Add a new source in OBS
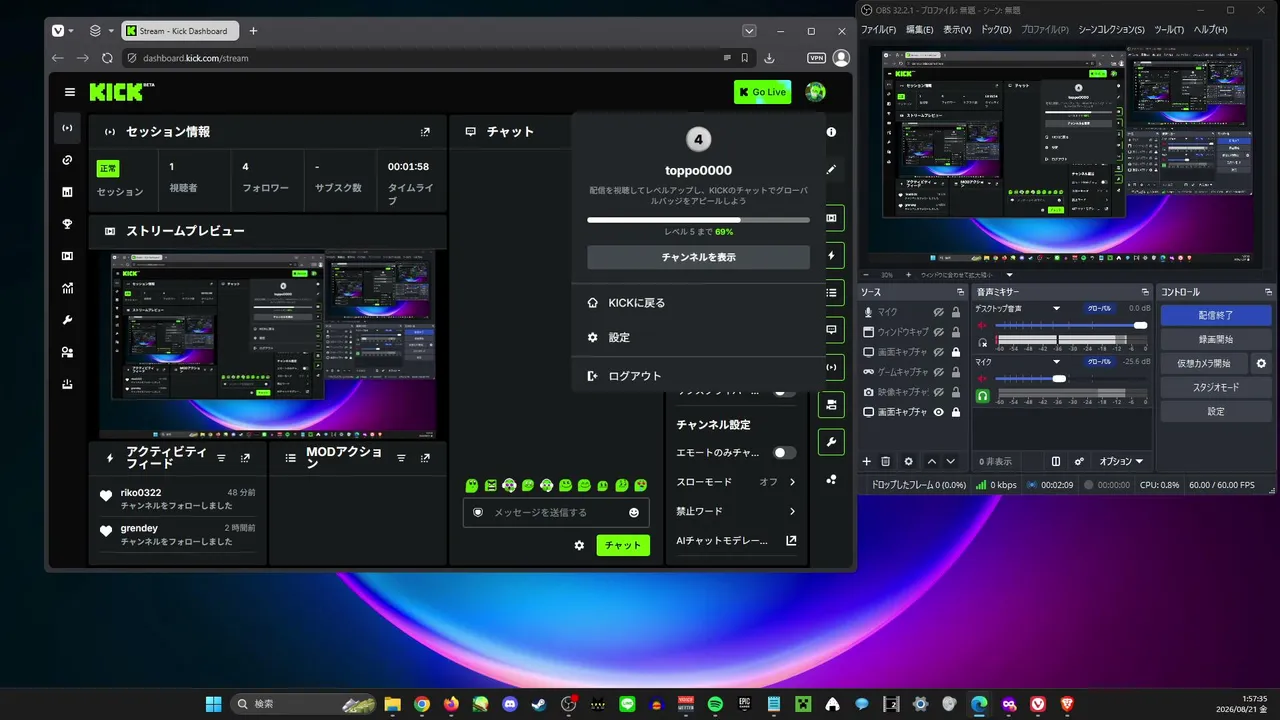The height and width of the screenshot is (720, 1280). coord(867,462)
